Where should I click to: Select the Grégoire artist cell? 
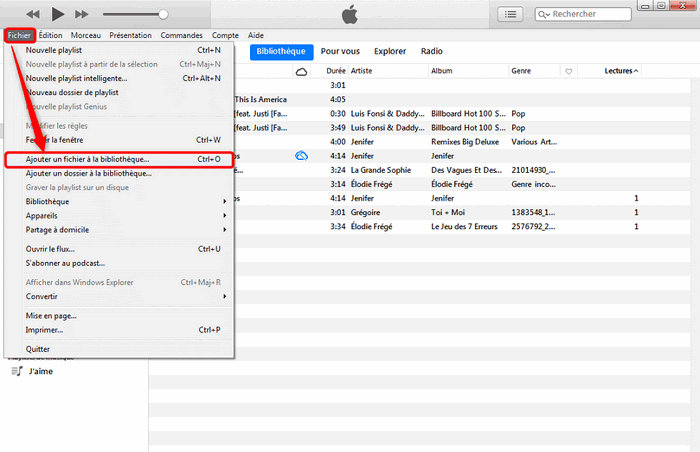click(x=365, y=213)
